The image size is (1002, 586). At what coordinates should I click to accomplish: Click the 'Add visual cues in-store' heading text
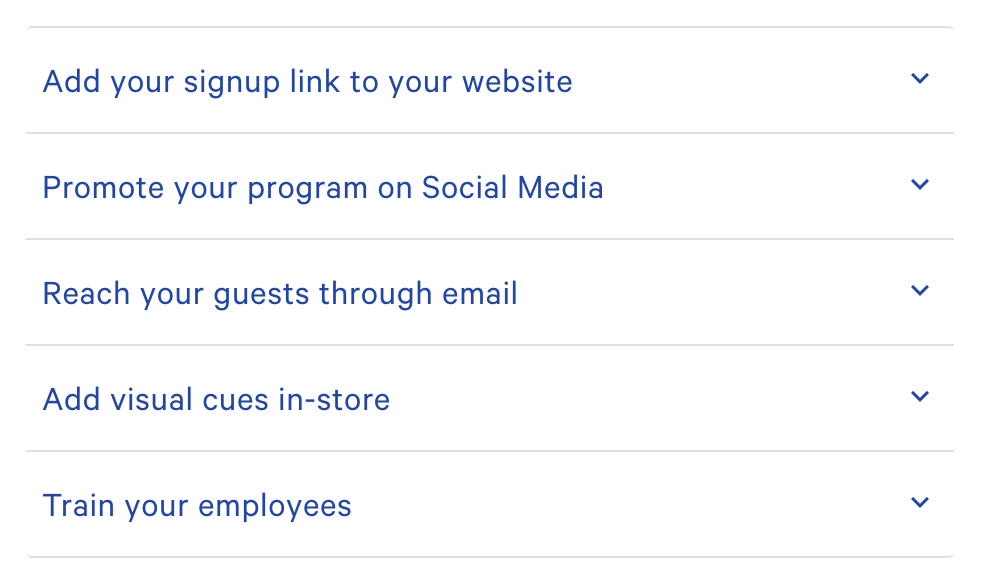[216, 399]
